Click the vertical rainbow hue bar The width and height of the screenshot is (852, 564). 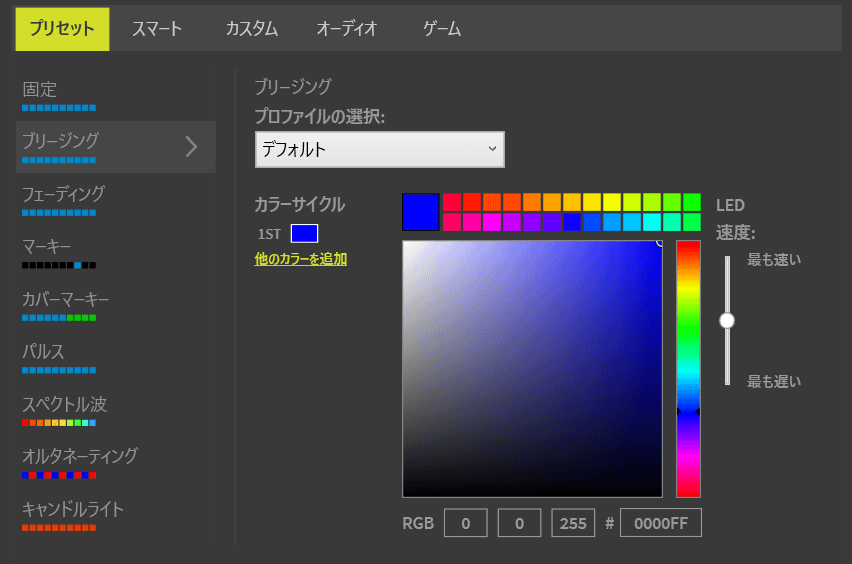688,369
